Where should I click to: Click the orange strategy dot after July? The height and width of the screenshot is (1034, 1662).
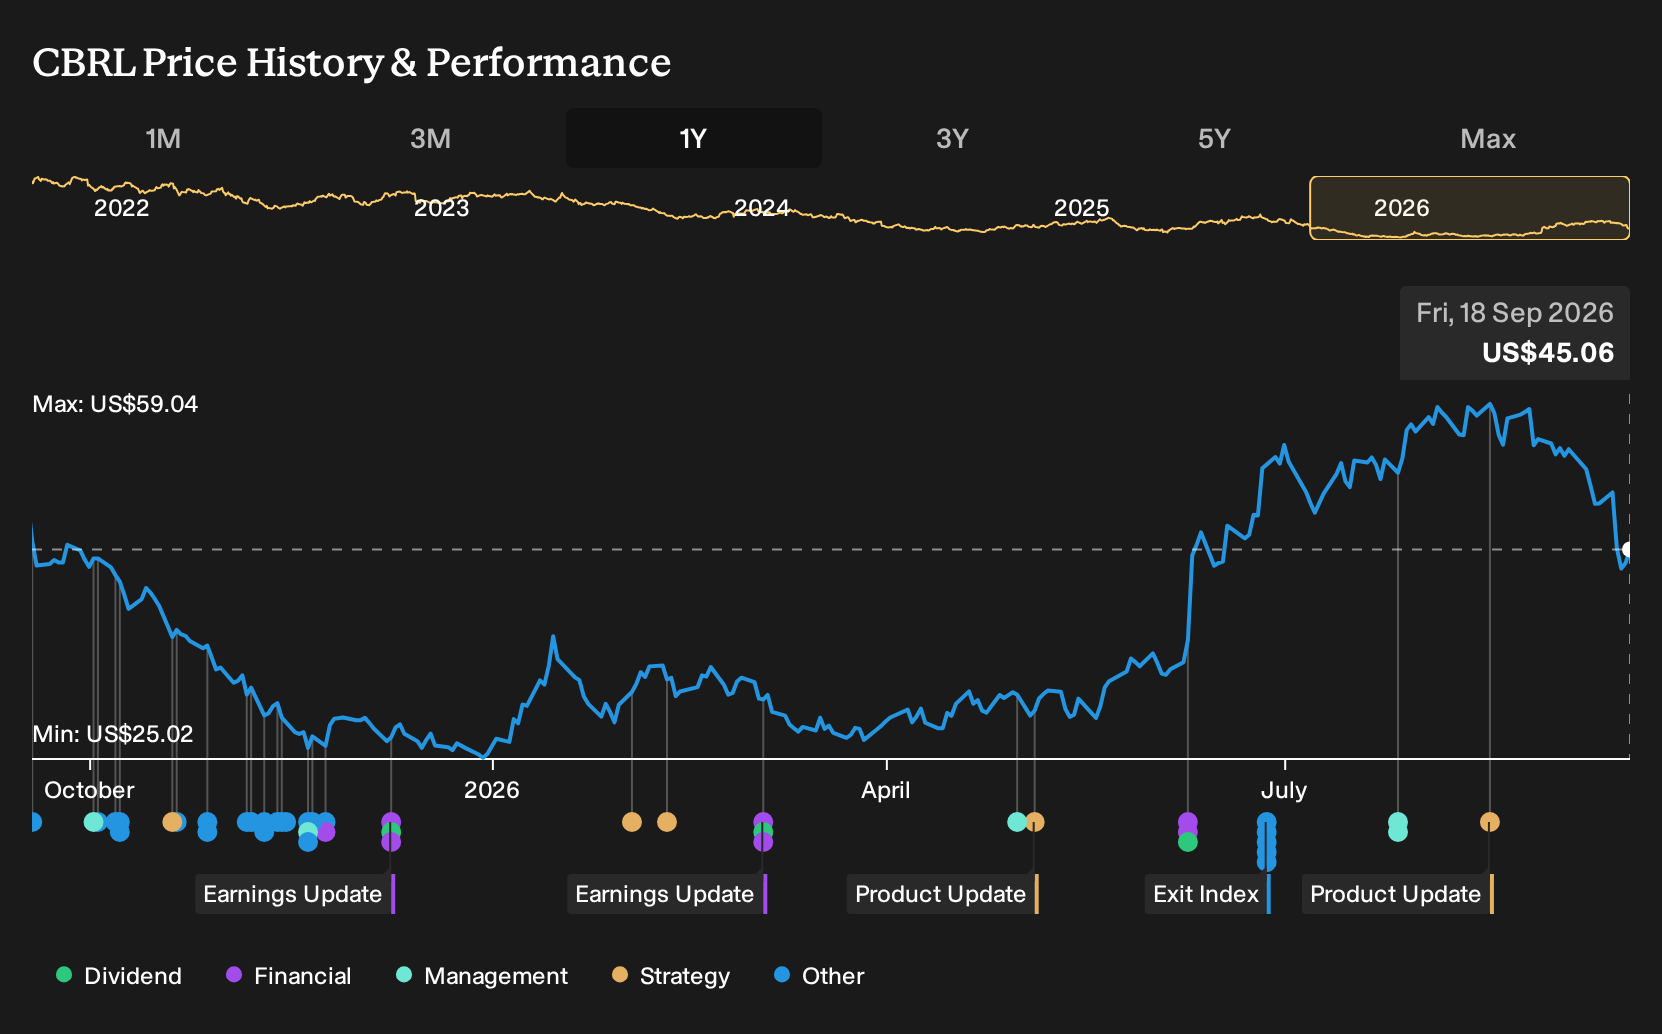pos(1490,822)
